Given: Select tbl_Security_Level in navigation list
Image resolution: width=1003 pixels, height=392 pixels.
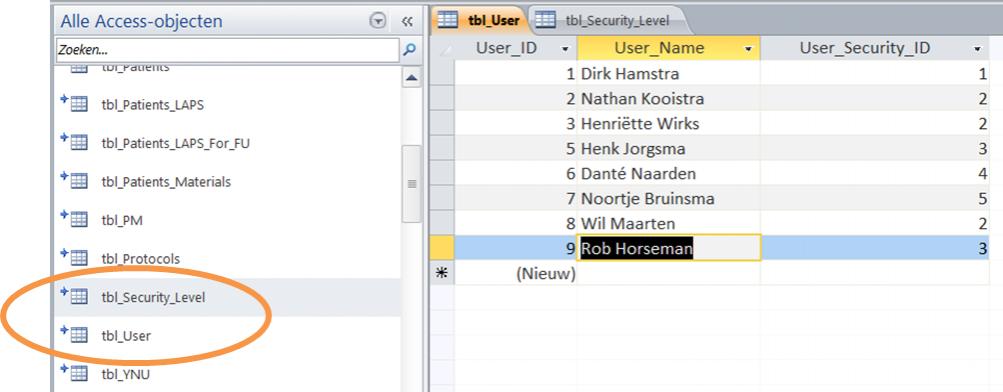Looking at the screenshot, I should click(x=153, y=297).
